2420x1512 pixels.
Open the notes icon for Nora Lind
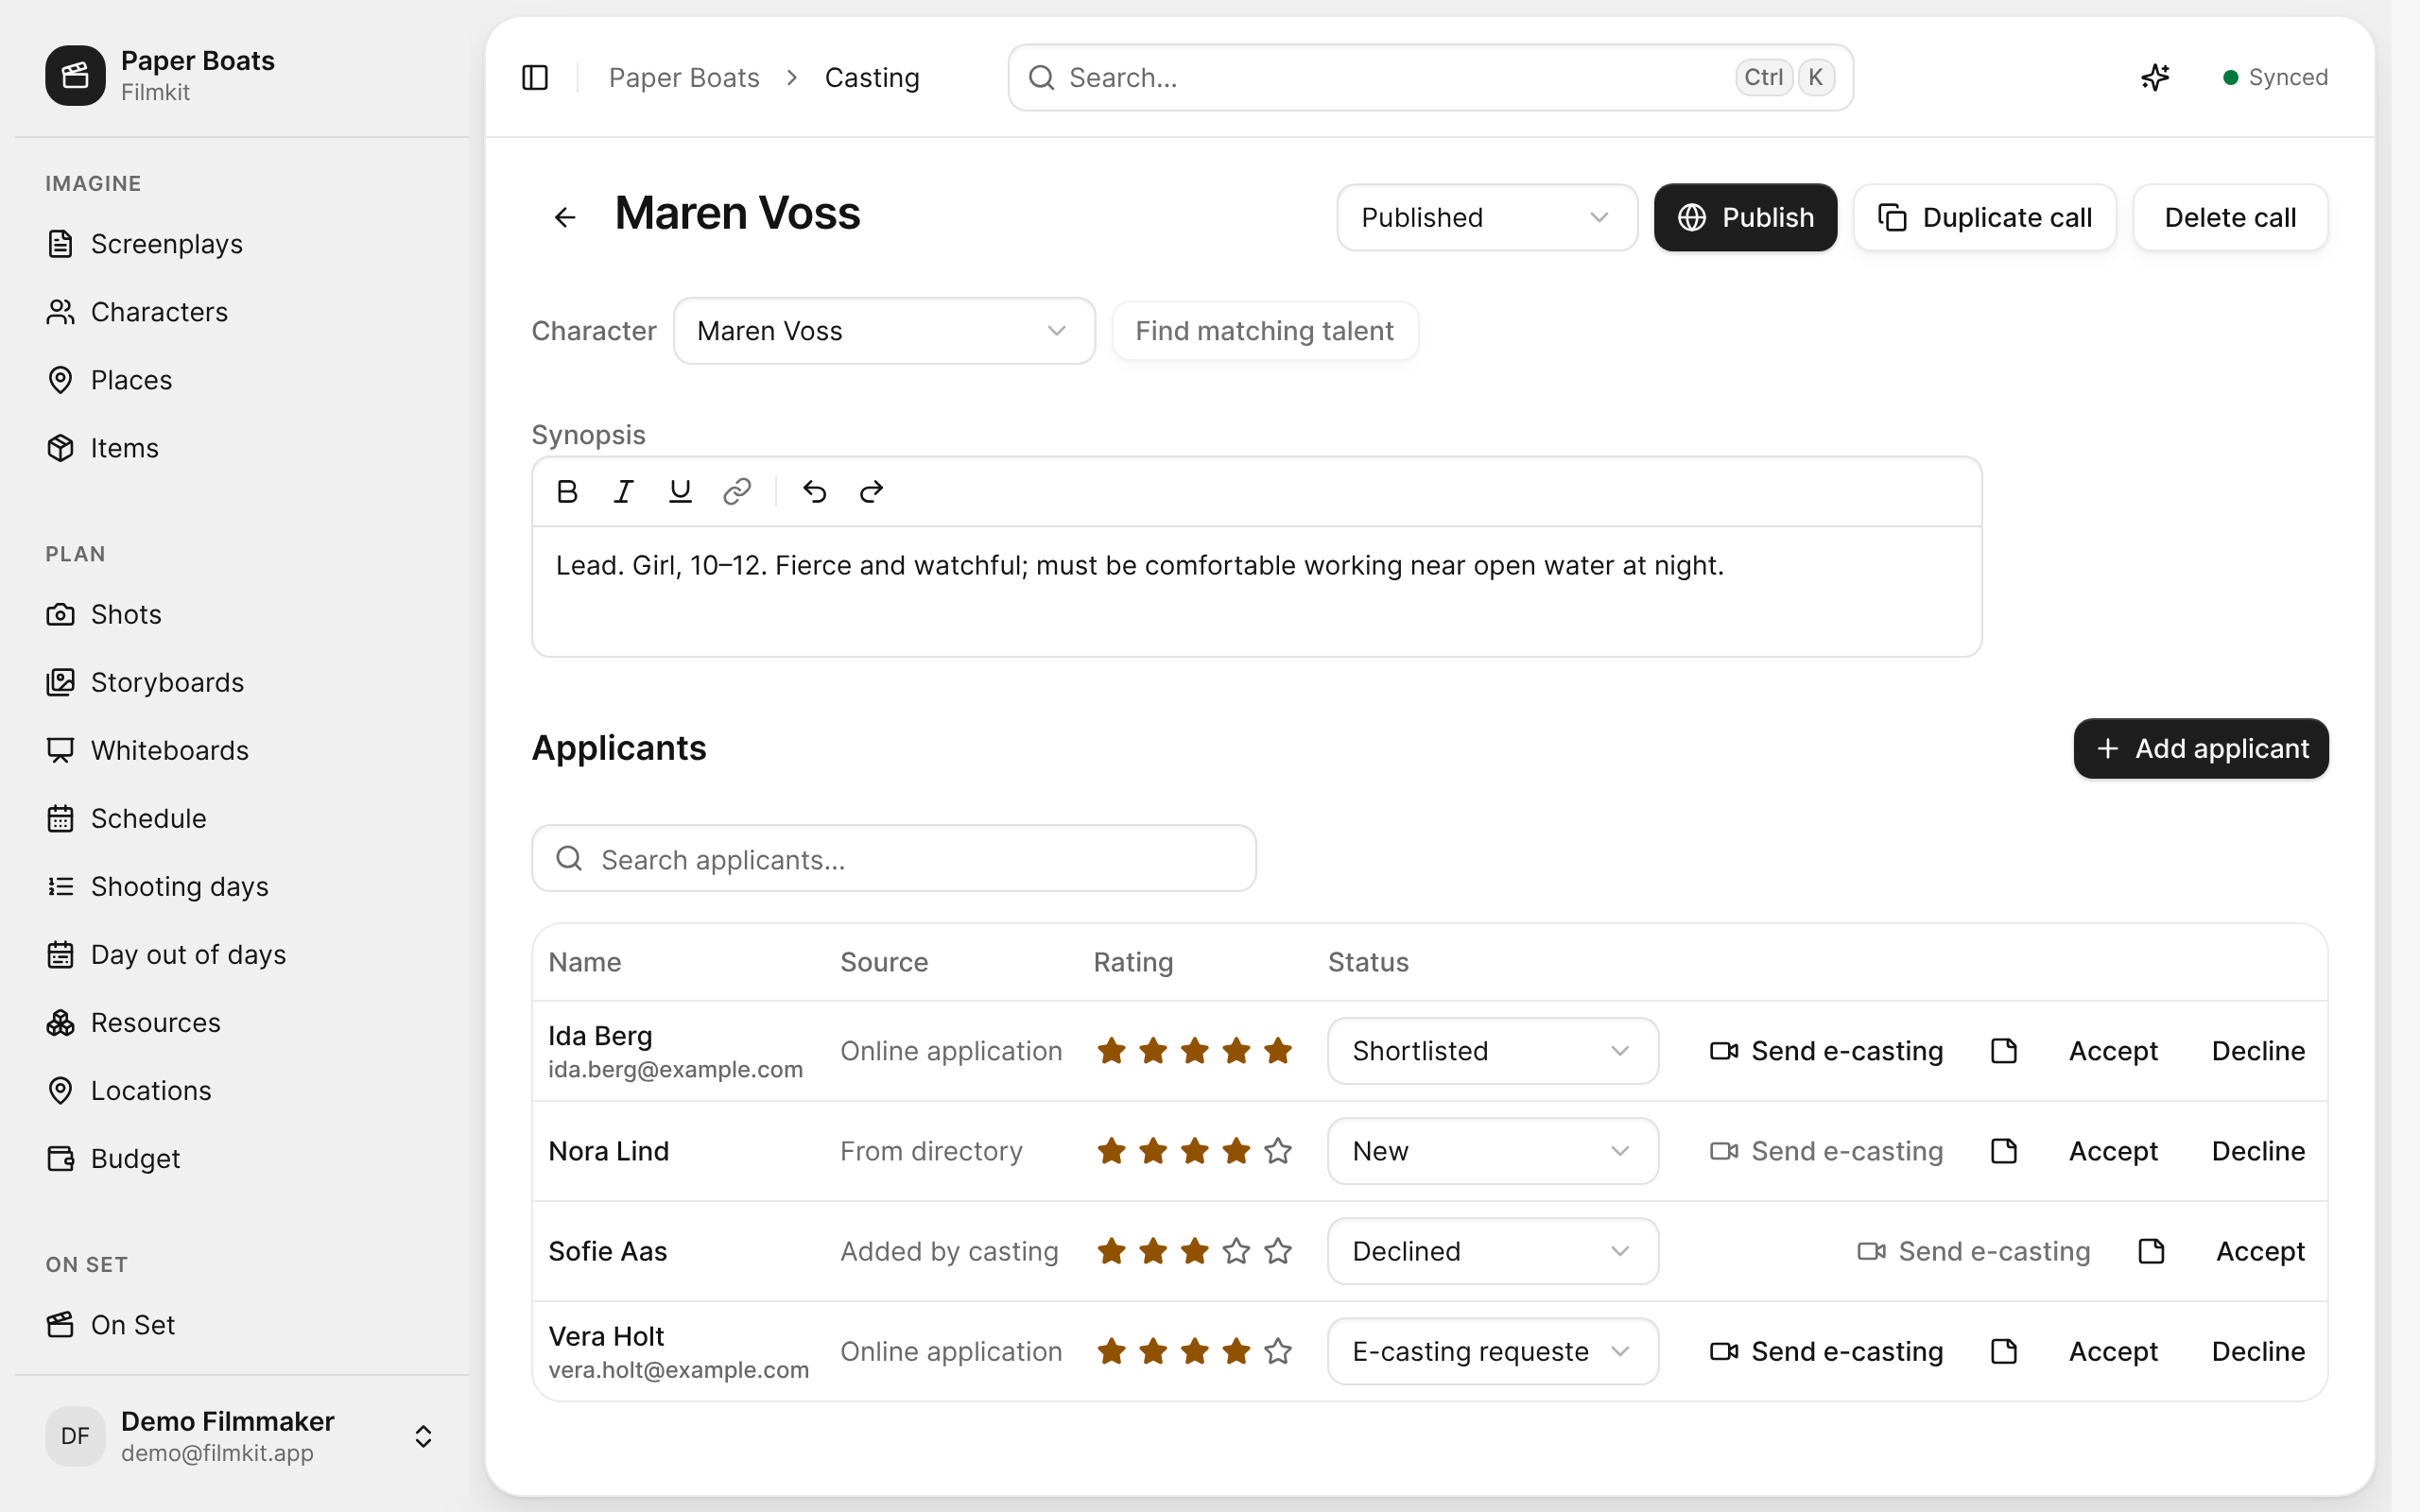[x=2004, y=1151]
